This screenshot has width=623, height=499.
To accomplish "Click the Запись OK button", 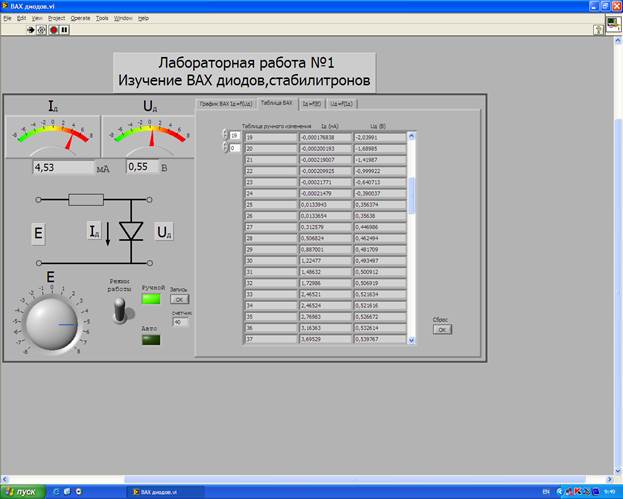I will [x=180, y=299].
